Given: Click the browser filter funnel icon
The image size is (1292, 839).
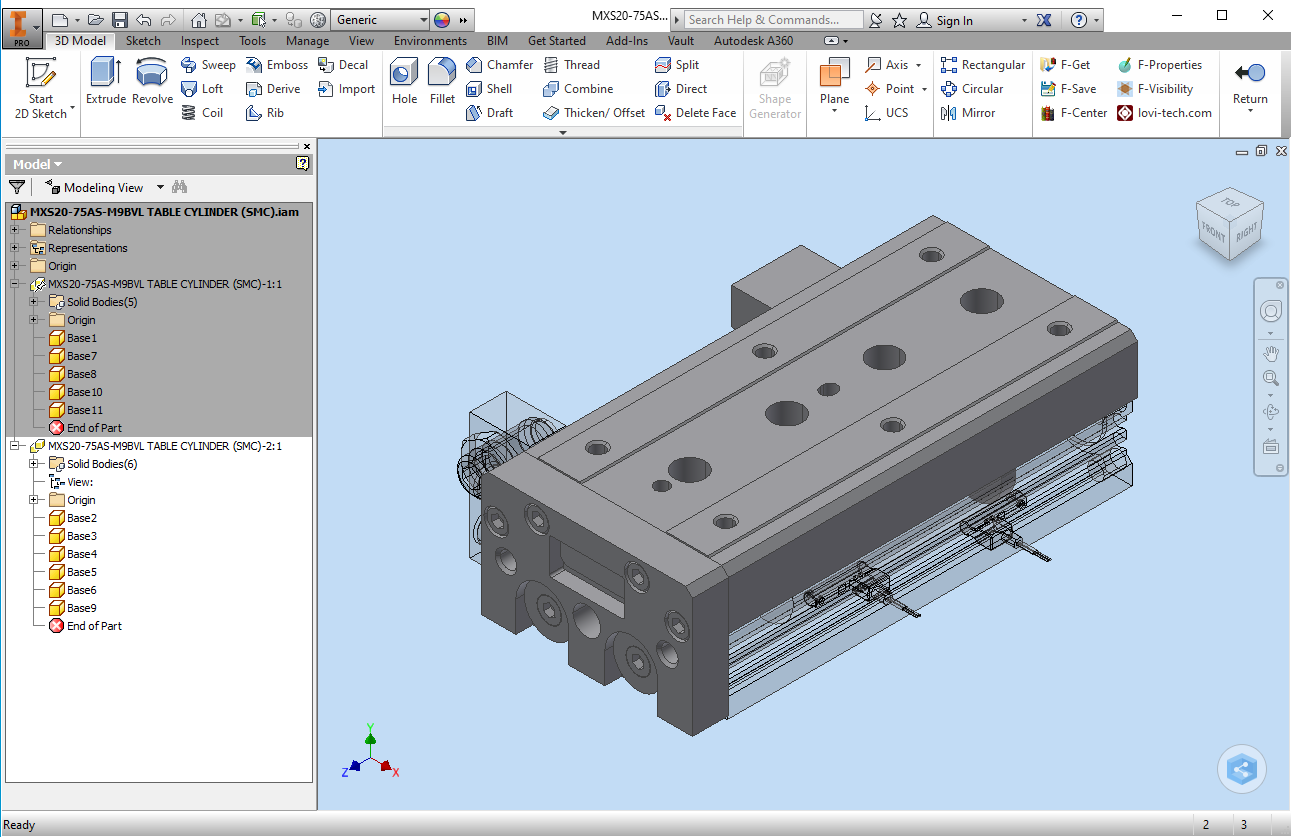Looking at the screenshot, I should [x=17, y=187].
